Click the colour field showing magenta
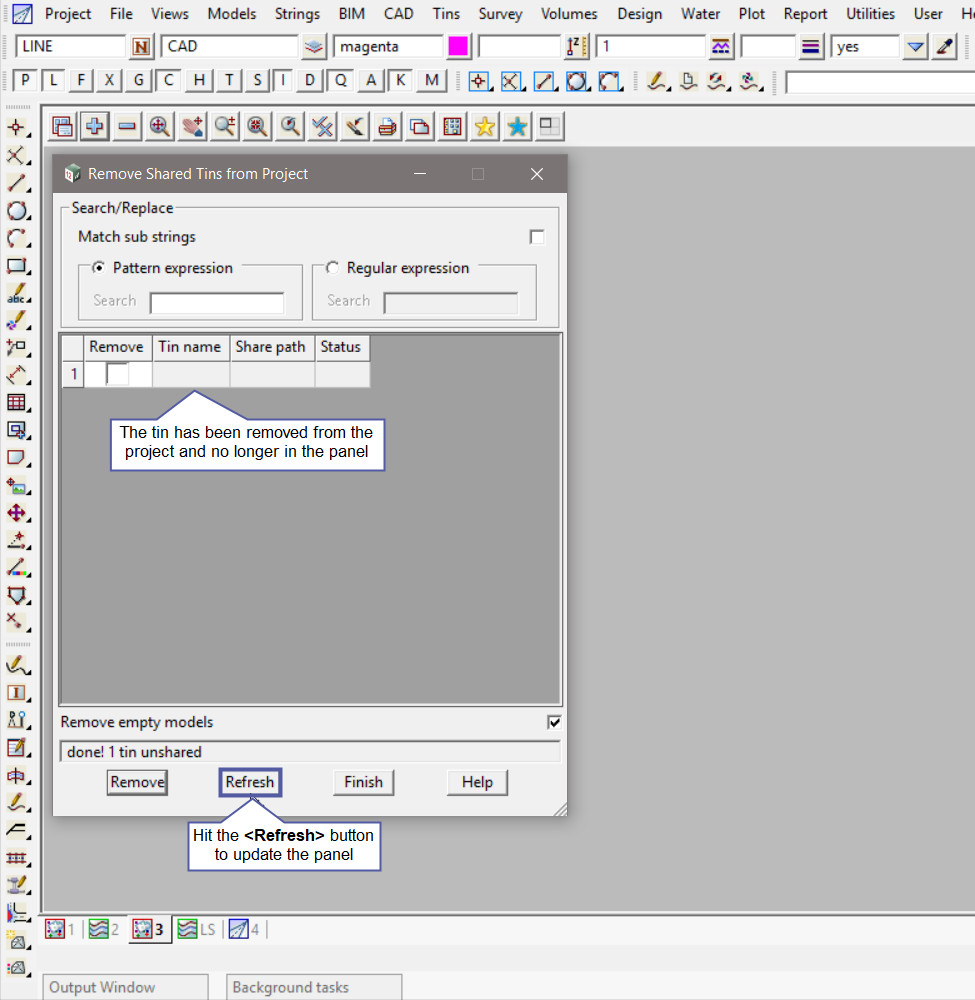 pos(388,47)
